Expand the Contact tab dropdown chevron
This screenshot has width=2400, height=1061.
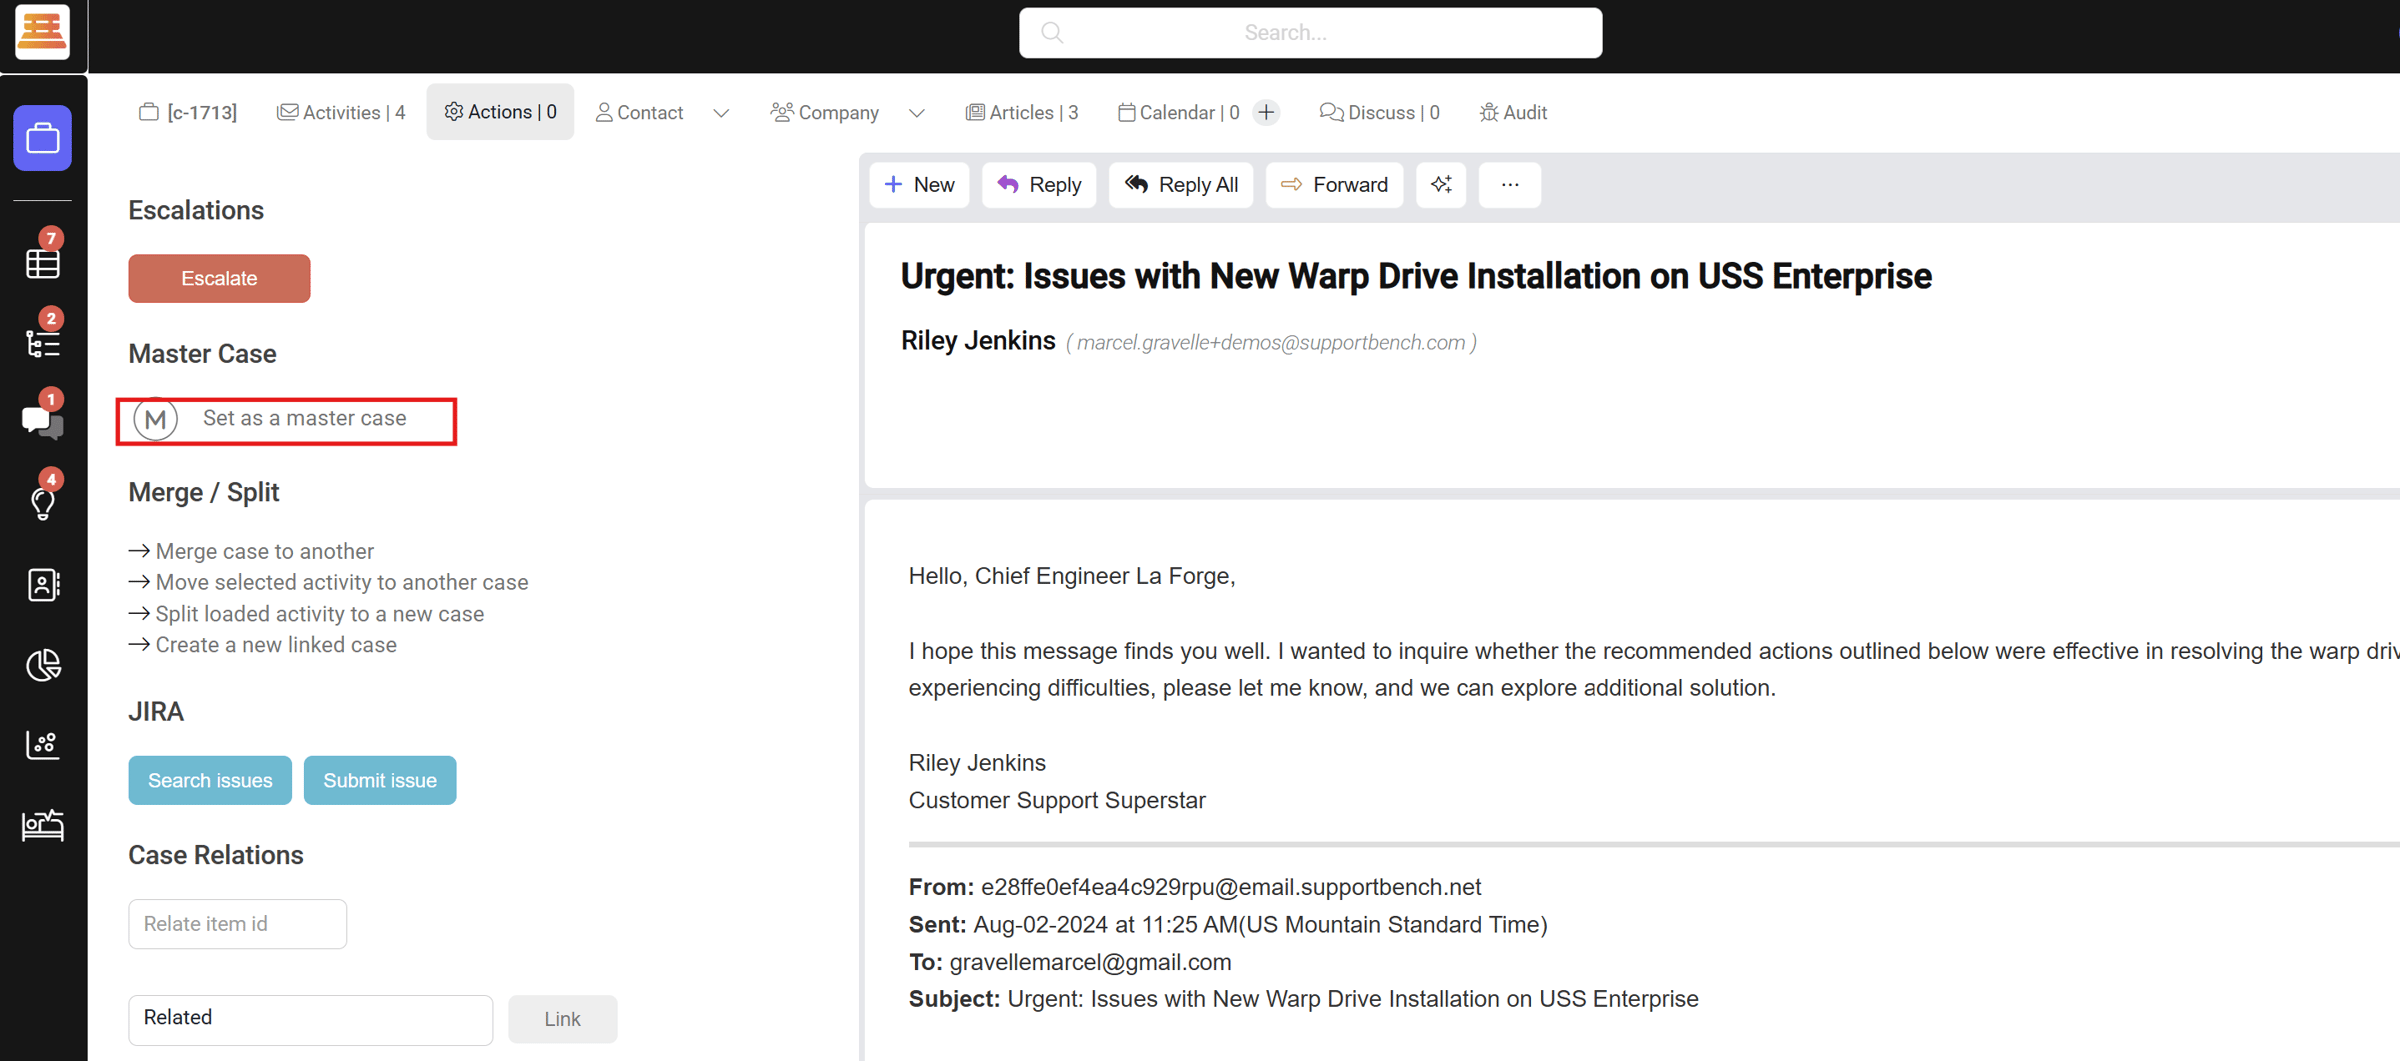point(721,113)
